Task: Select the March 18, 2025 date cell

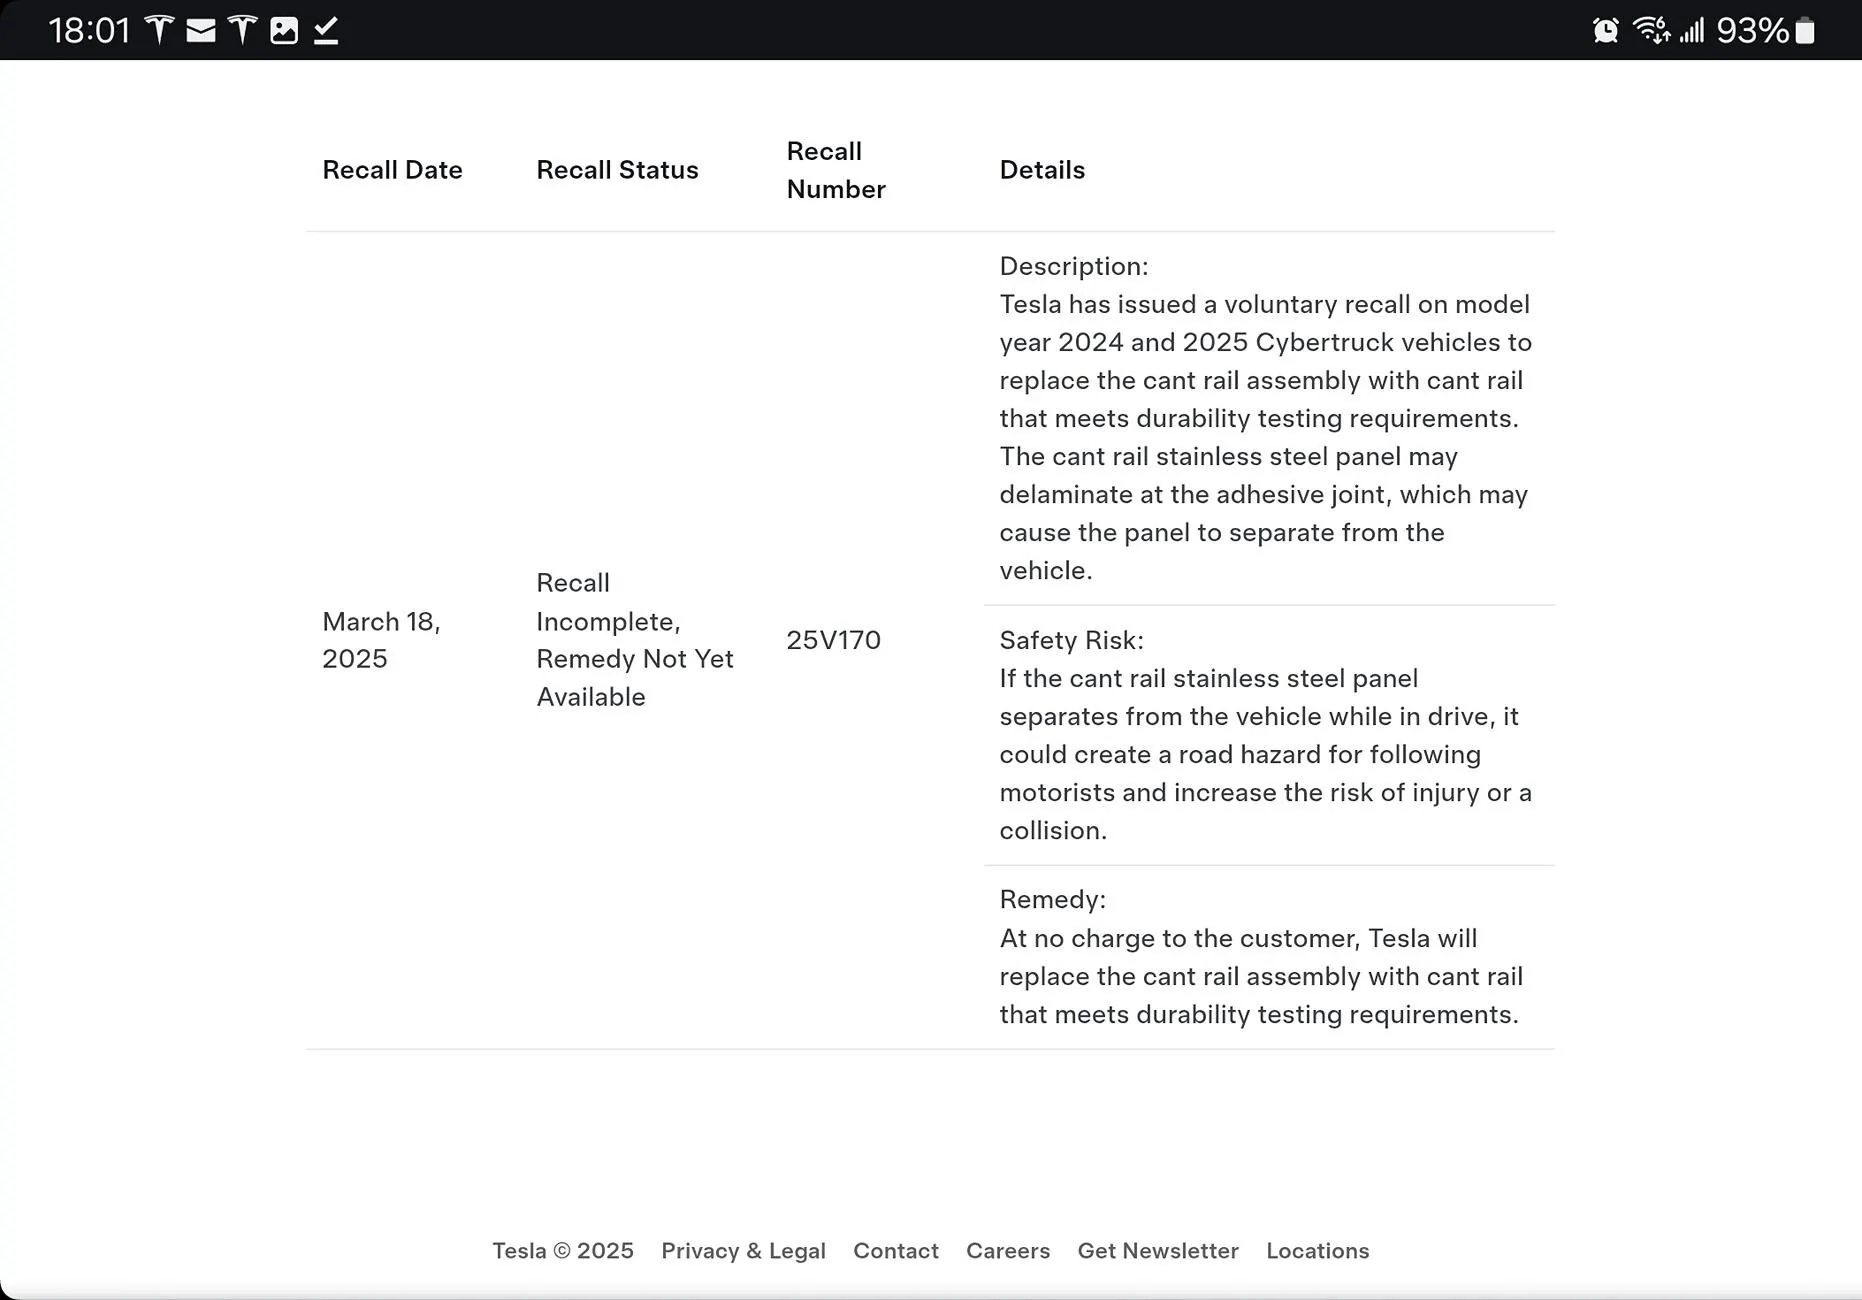Action: tap(381, 640)
